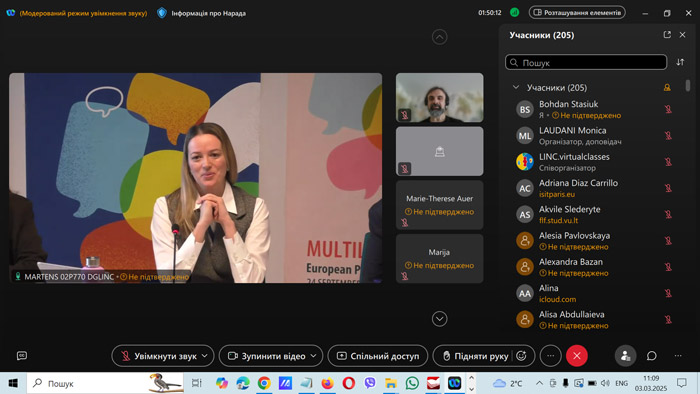Open the meeting information shield icon
Viewport: 700px width, 394px height.
[x=162, y=13]
